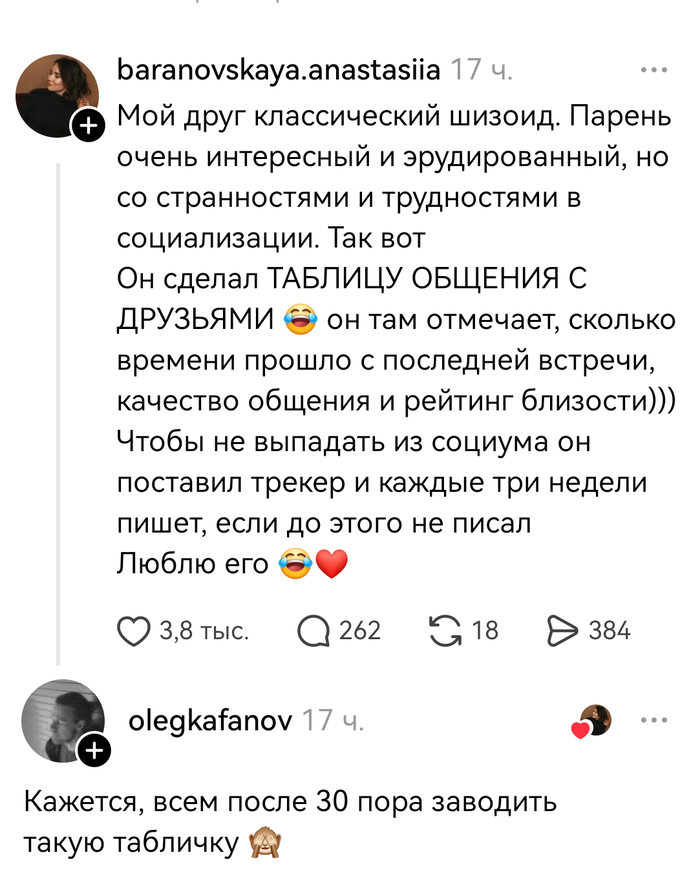Share the post using the paper plane icon

click(563, 630)
